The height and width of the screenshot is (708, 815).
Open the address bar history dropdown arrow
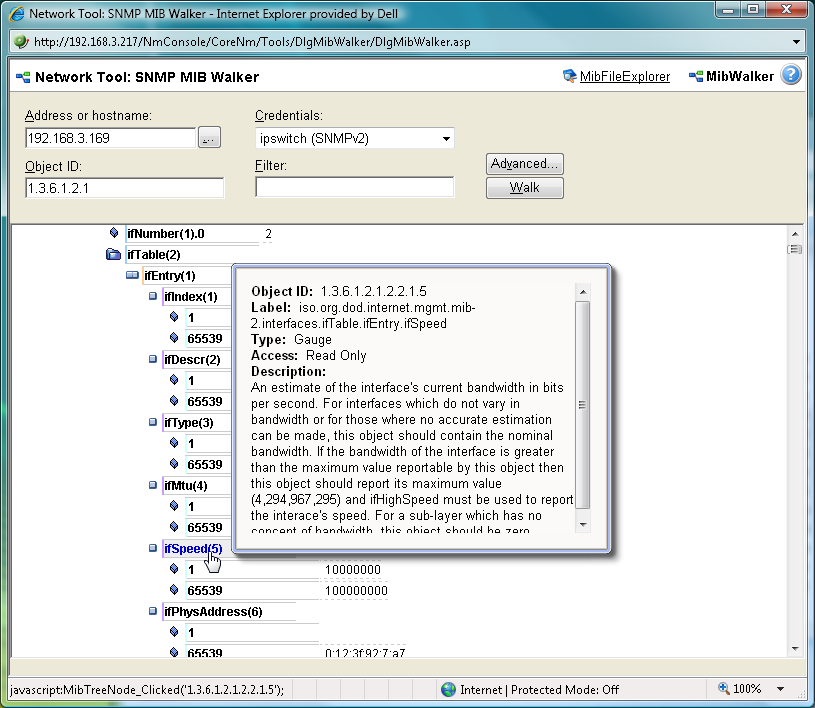[797, 42]
